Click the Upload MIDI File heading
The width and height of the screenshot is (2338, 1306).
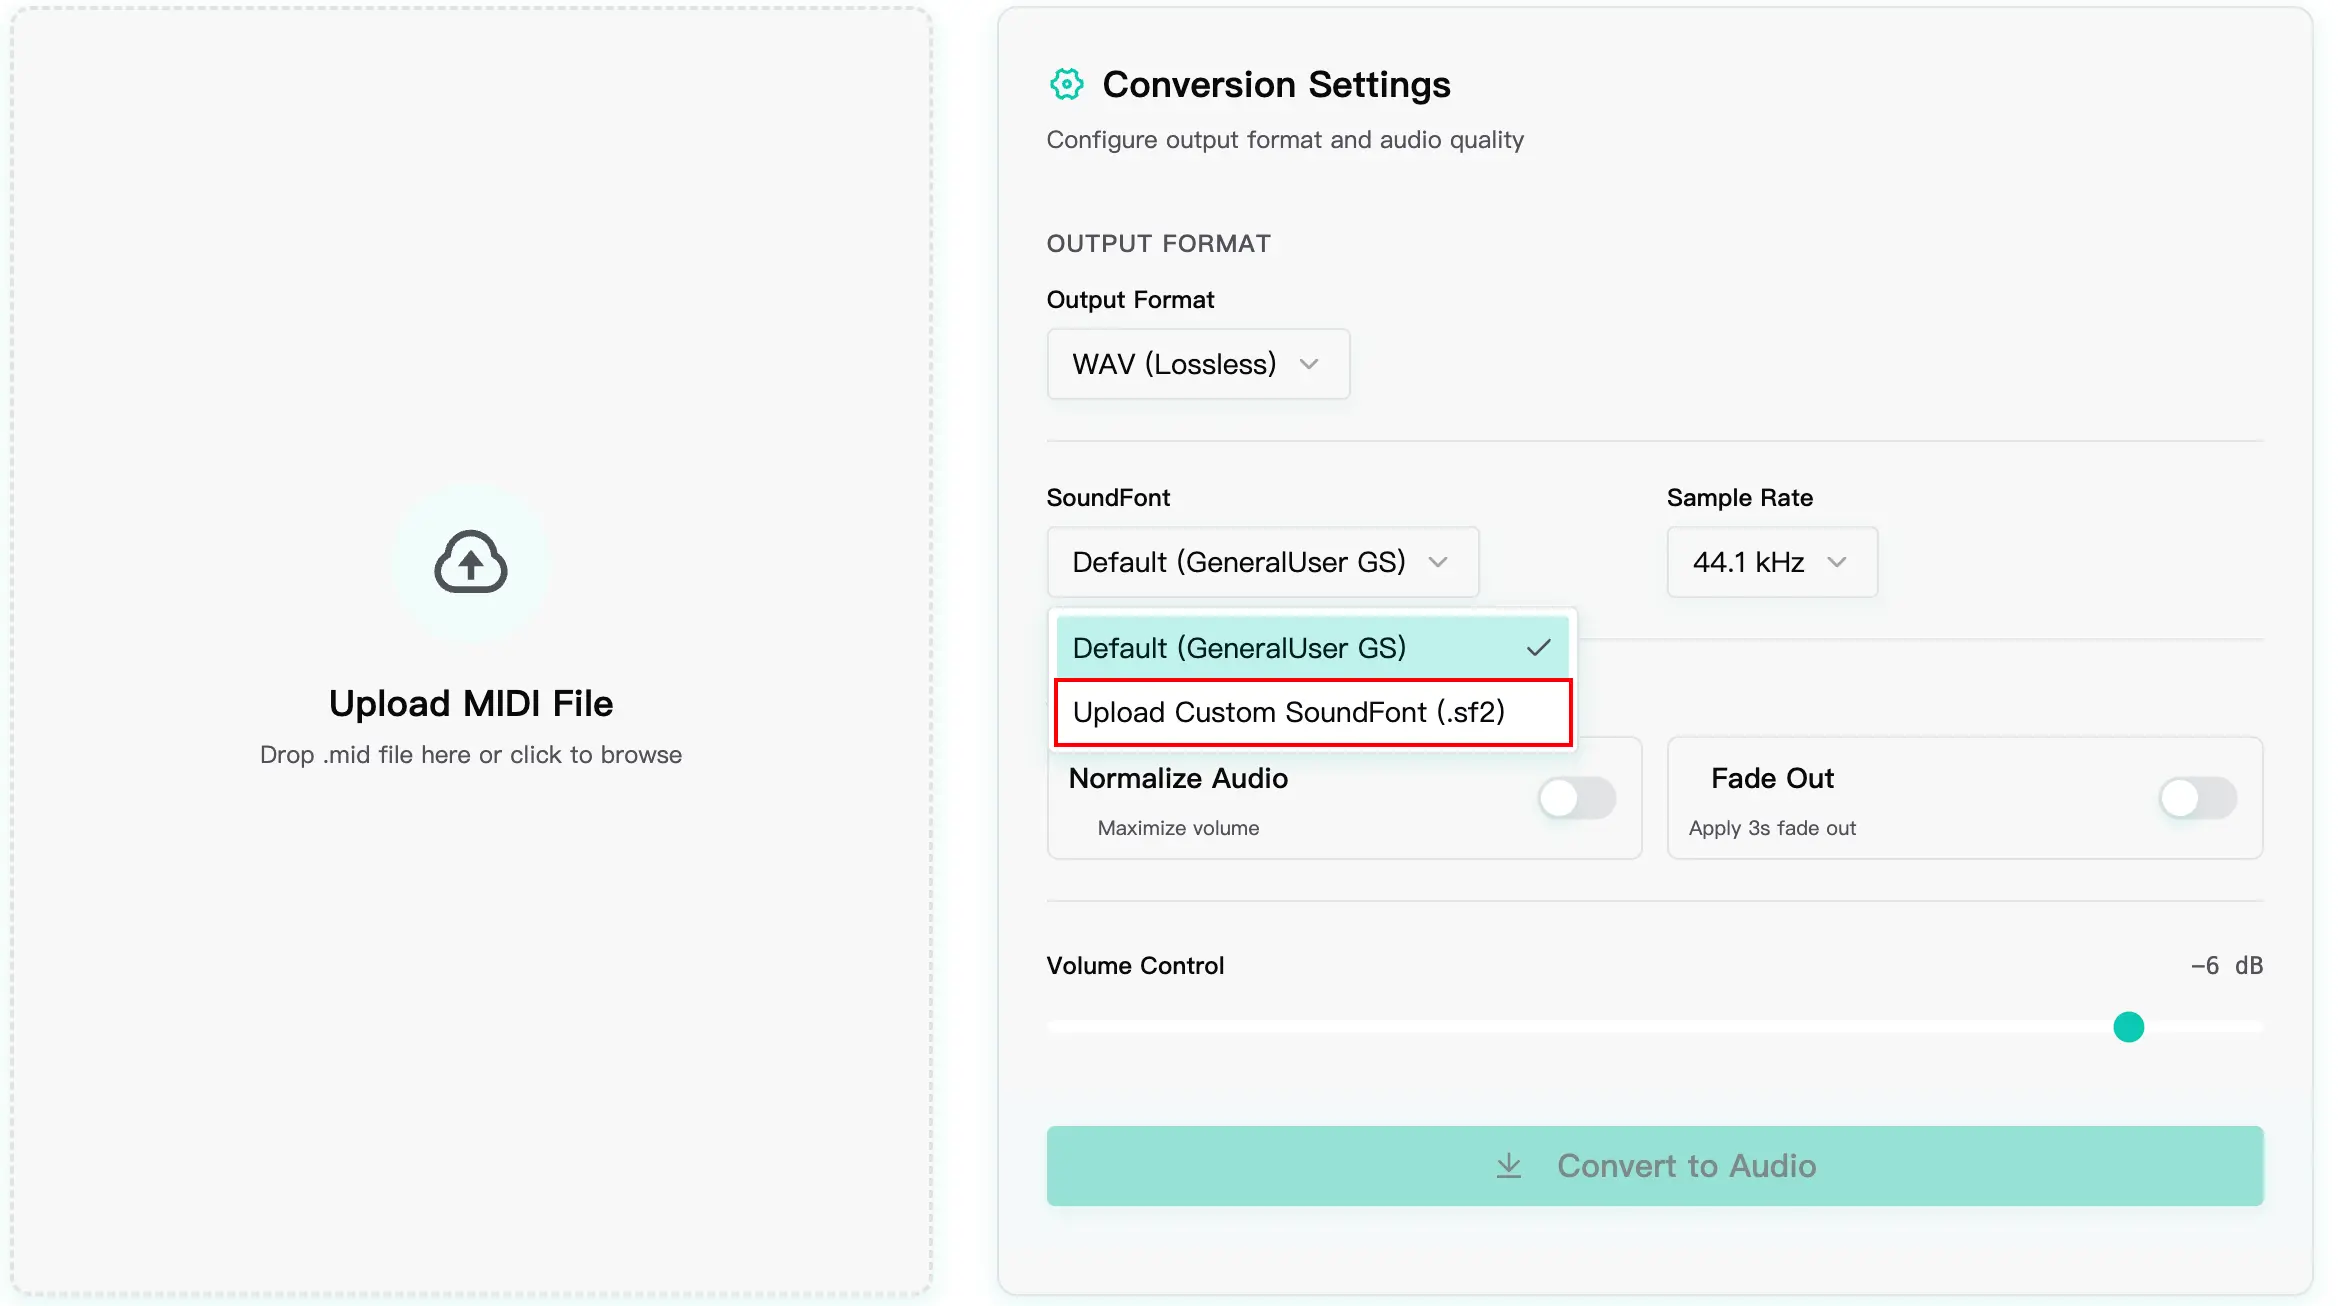point(470,704)
